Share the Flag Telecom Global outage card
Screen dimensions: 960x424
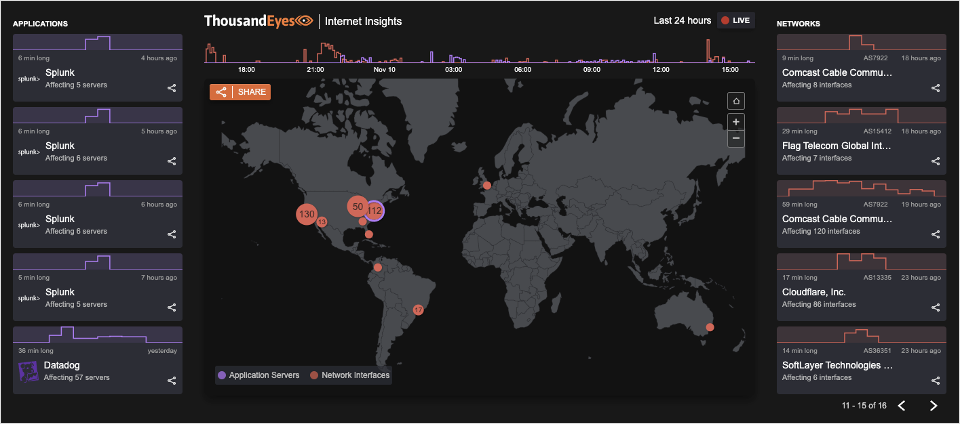coord(936,161)
